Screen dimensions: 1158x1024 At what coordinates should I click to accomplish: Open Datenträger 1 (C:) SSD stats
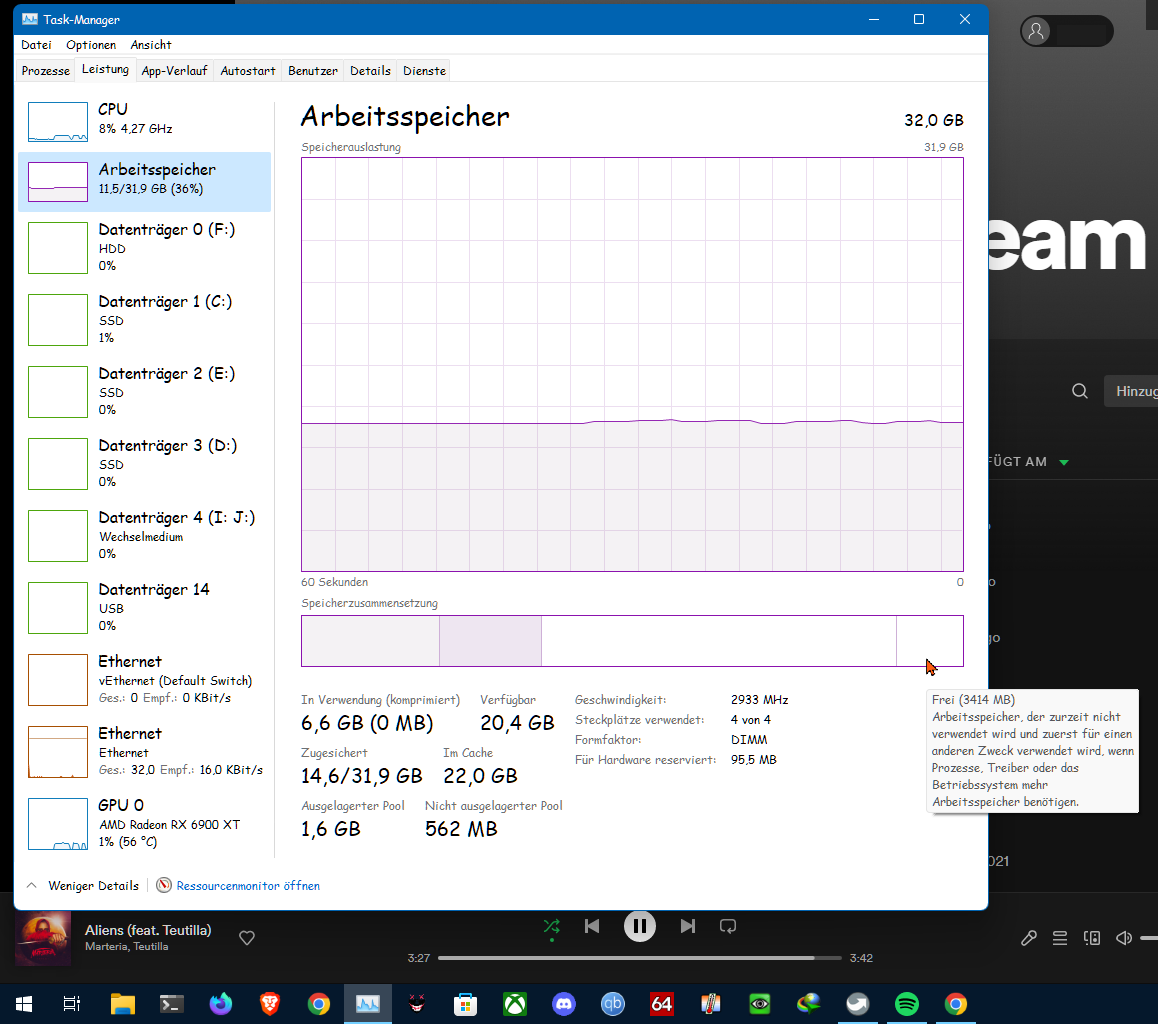(145, 319)
